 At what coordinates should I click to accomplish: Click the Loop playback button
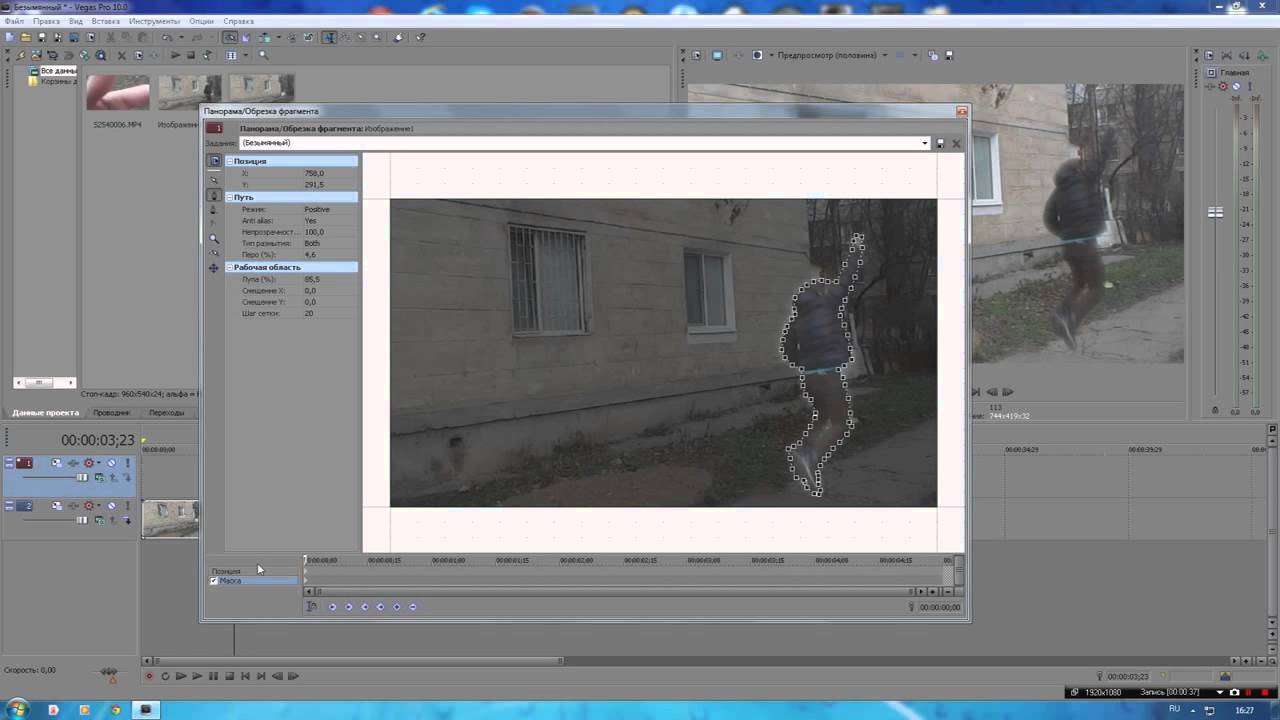click(165, 676)
